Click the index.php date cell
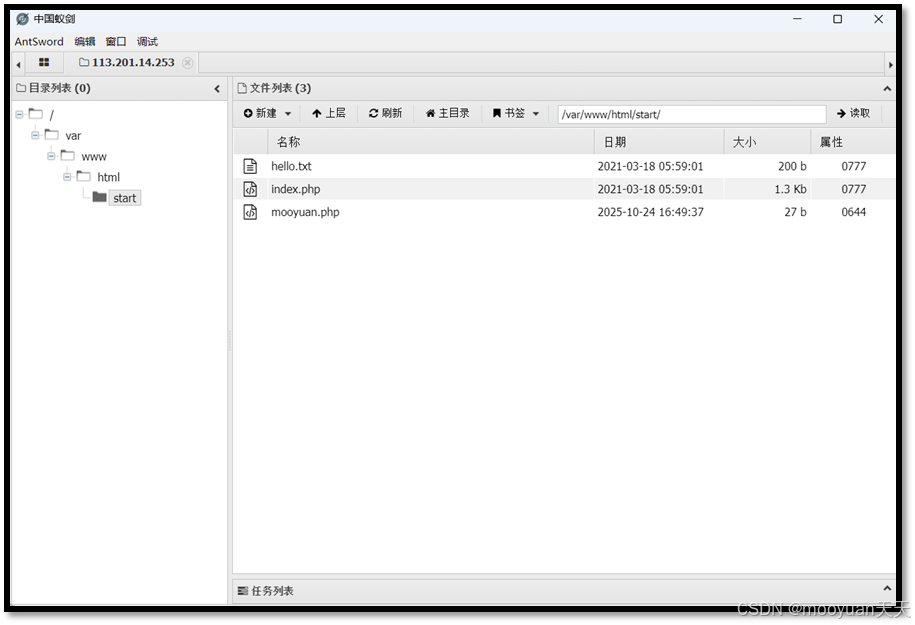Screen dimensions: 915x625 point(650,189)
